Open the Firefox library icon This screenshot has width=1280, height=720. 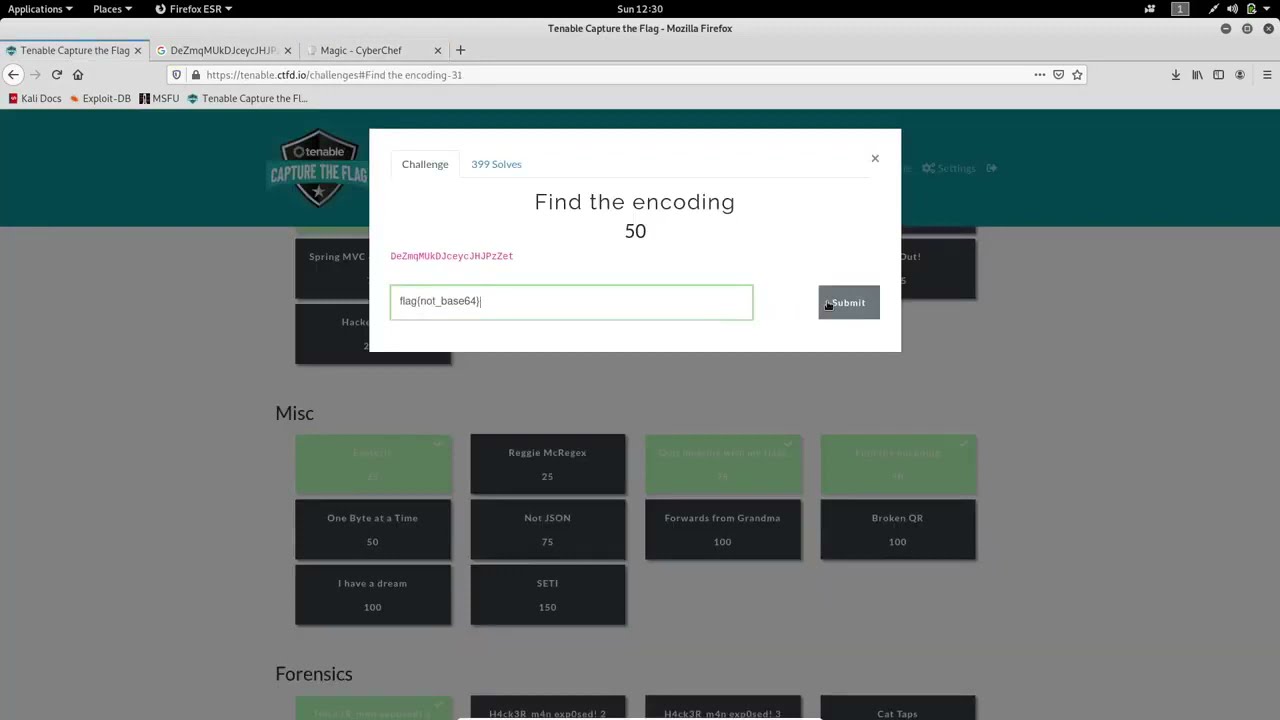1197,75
